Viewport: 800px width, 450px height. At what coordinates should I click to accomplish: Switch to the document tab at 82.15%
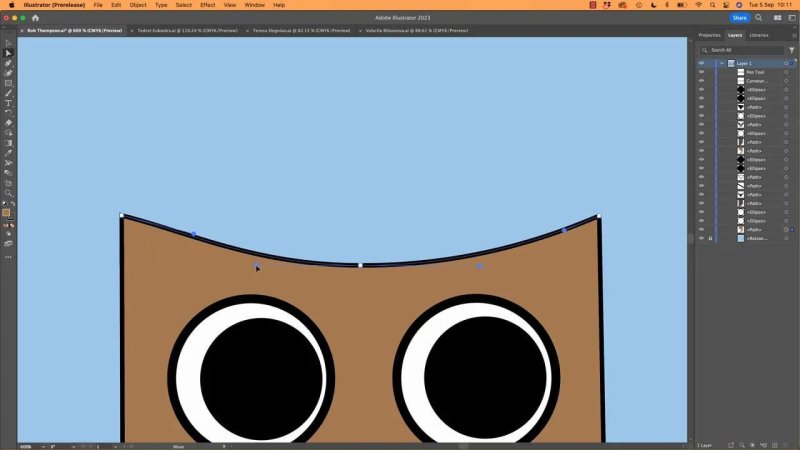(x=301, y=31)
